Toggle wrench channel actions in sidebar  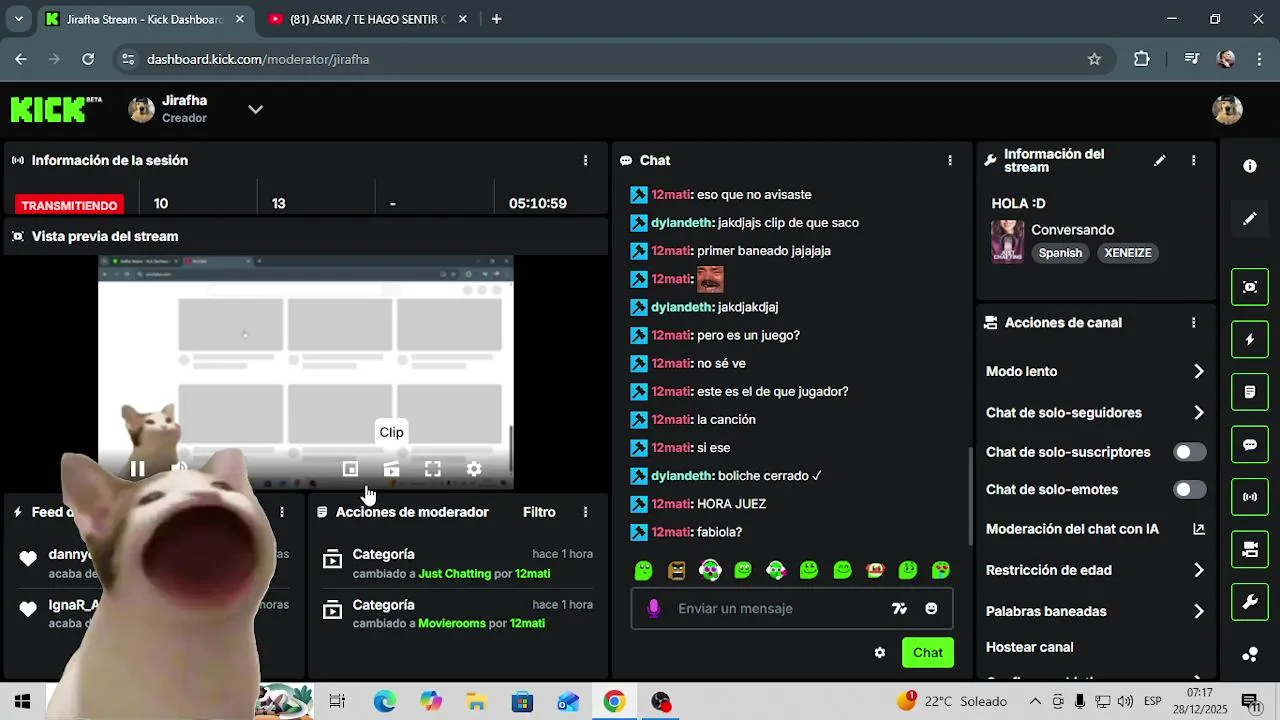1250,602
